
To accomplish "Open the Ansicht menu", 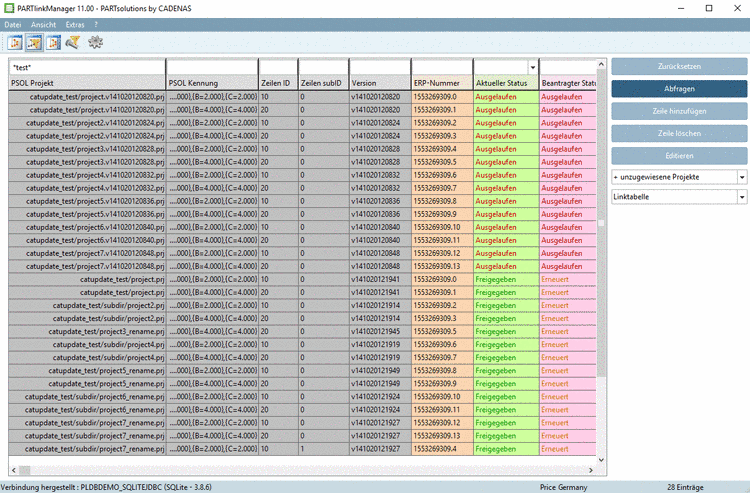I will pos(44,23).
